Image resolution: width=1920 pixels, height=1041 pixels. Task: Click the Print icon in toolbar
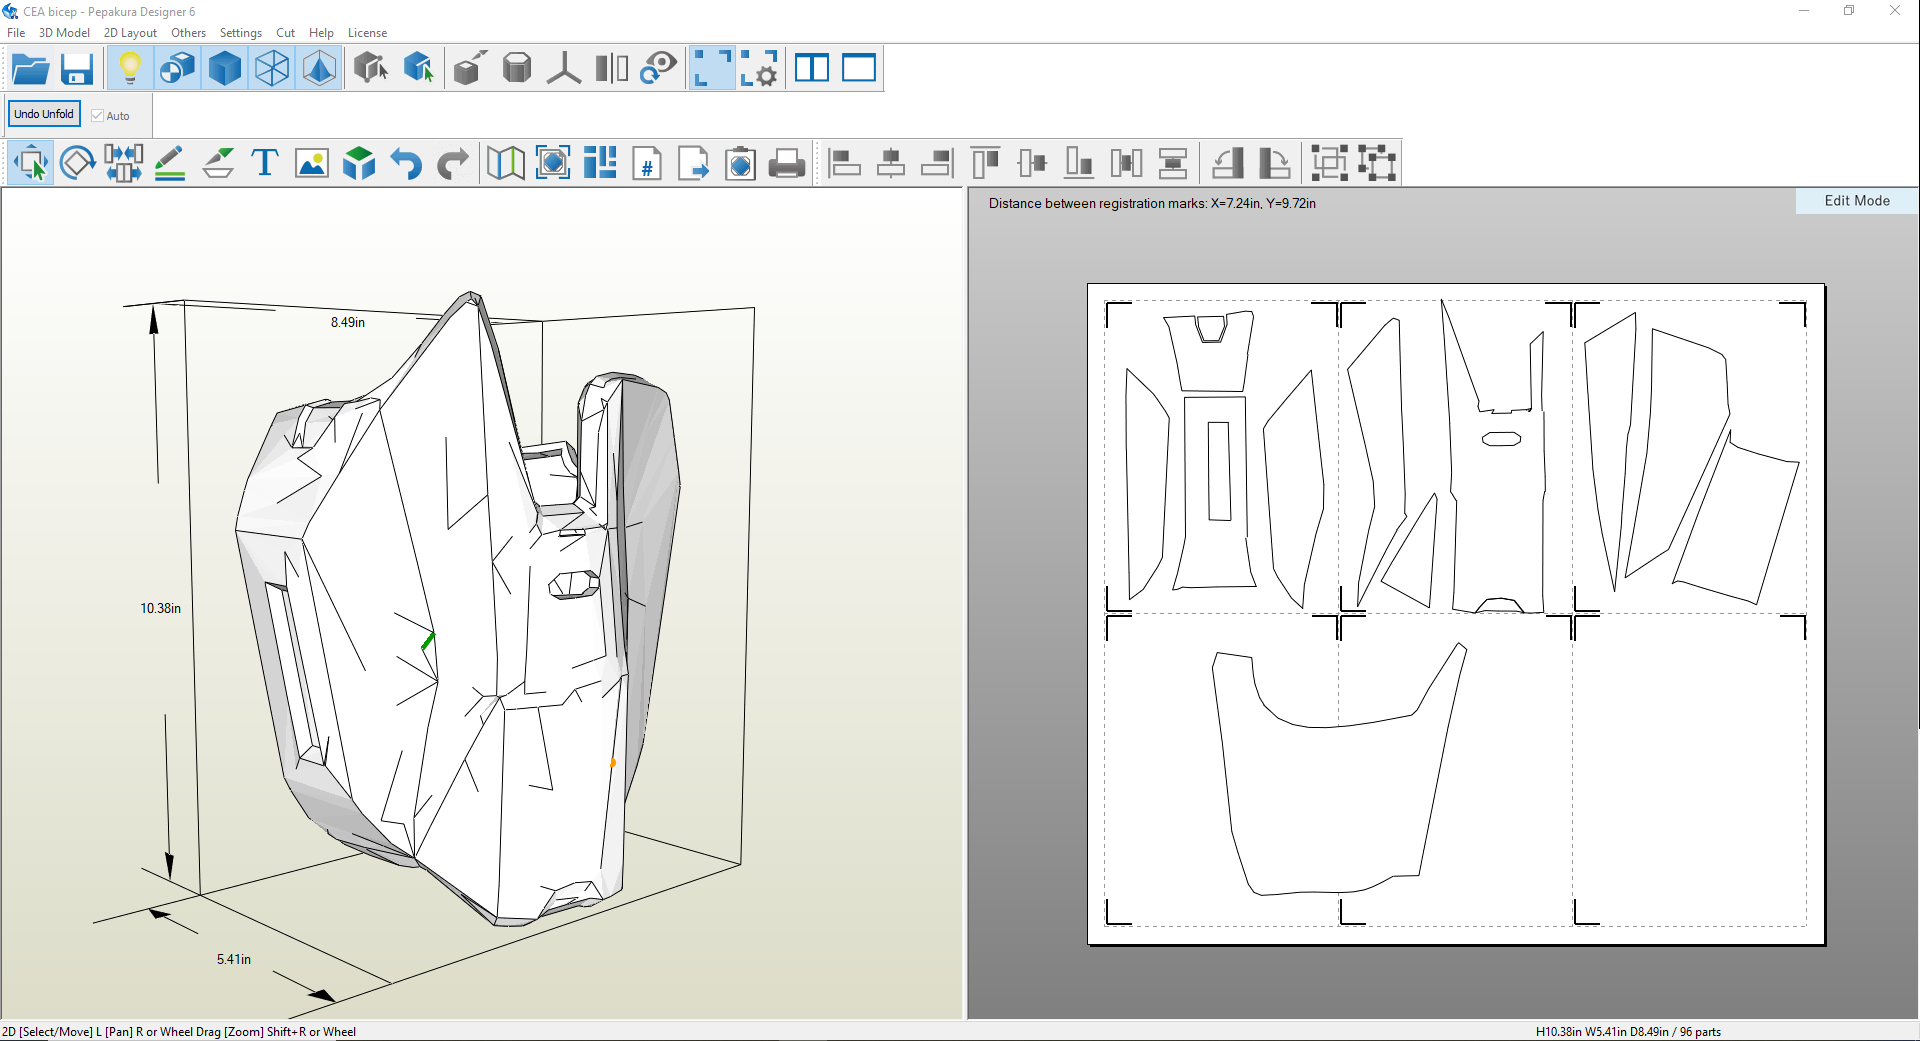786,162
